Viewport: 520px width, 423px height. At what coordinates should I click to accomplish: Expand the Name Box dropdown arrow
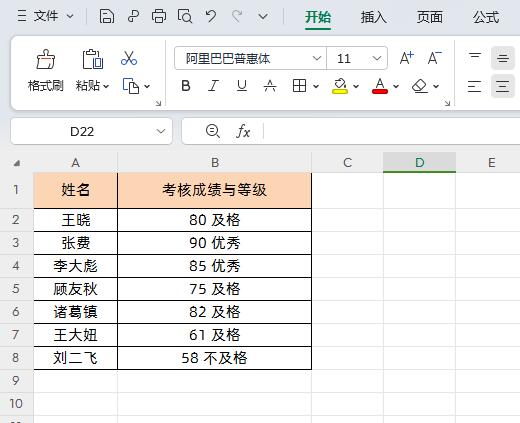(161, 131)
